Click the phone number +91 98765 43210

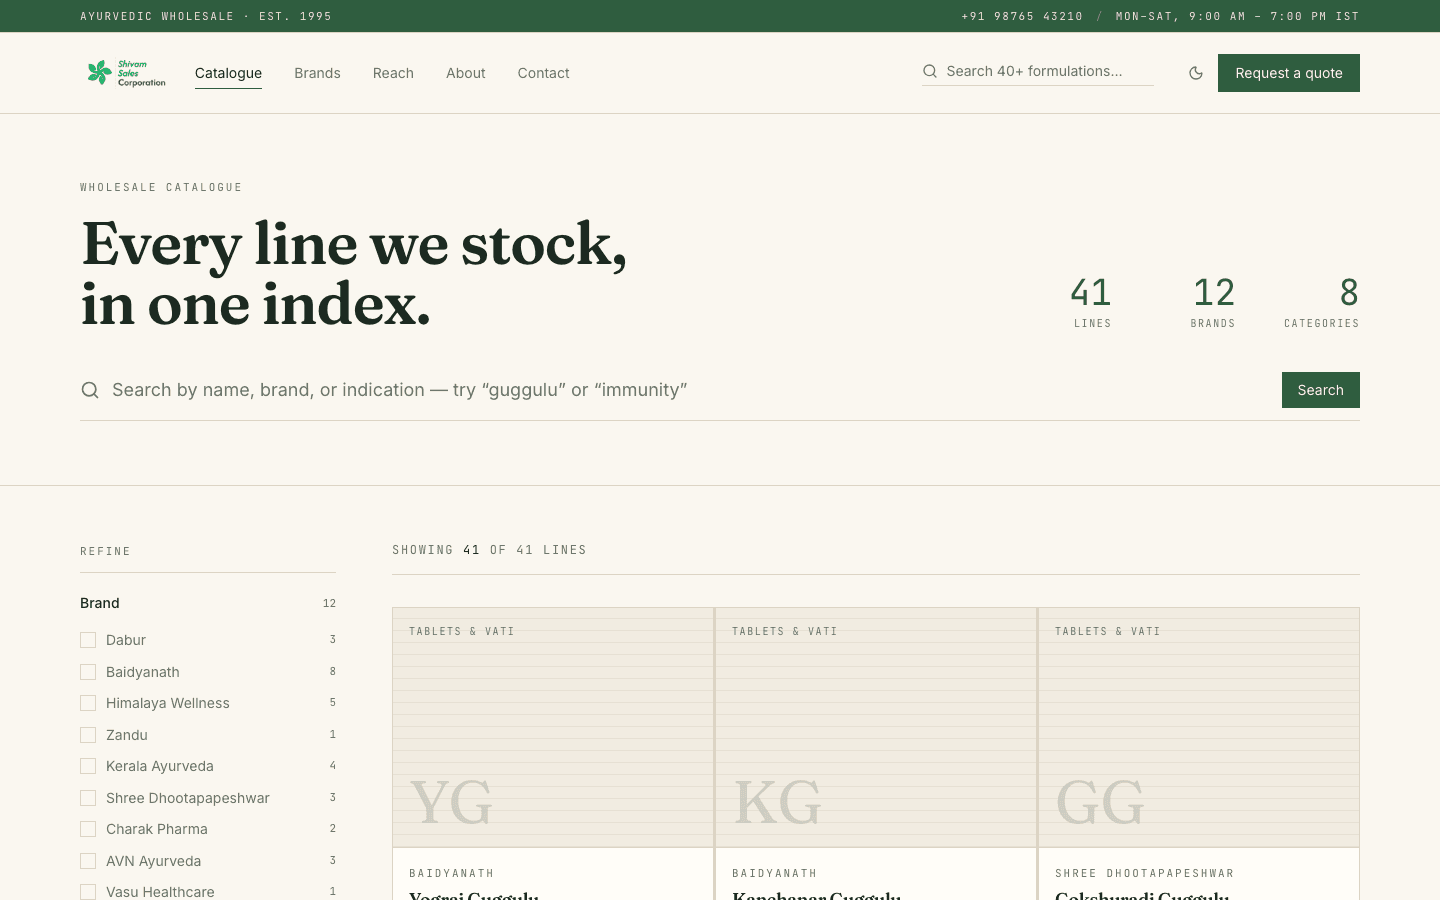[x=1022, y=16]
